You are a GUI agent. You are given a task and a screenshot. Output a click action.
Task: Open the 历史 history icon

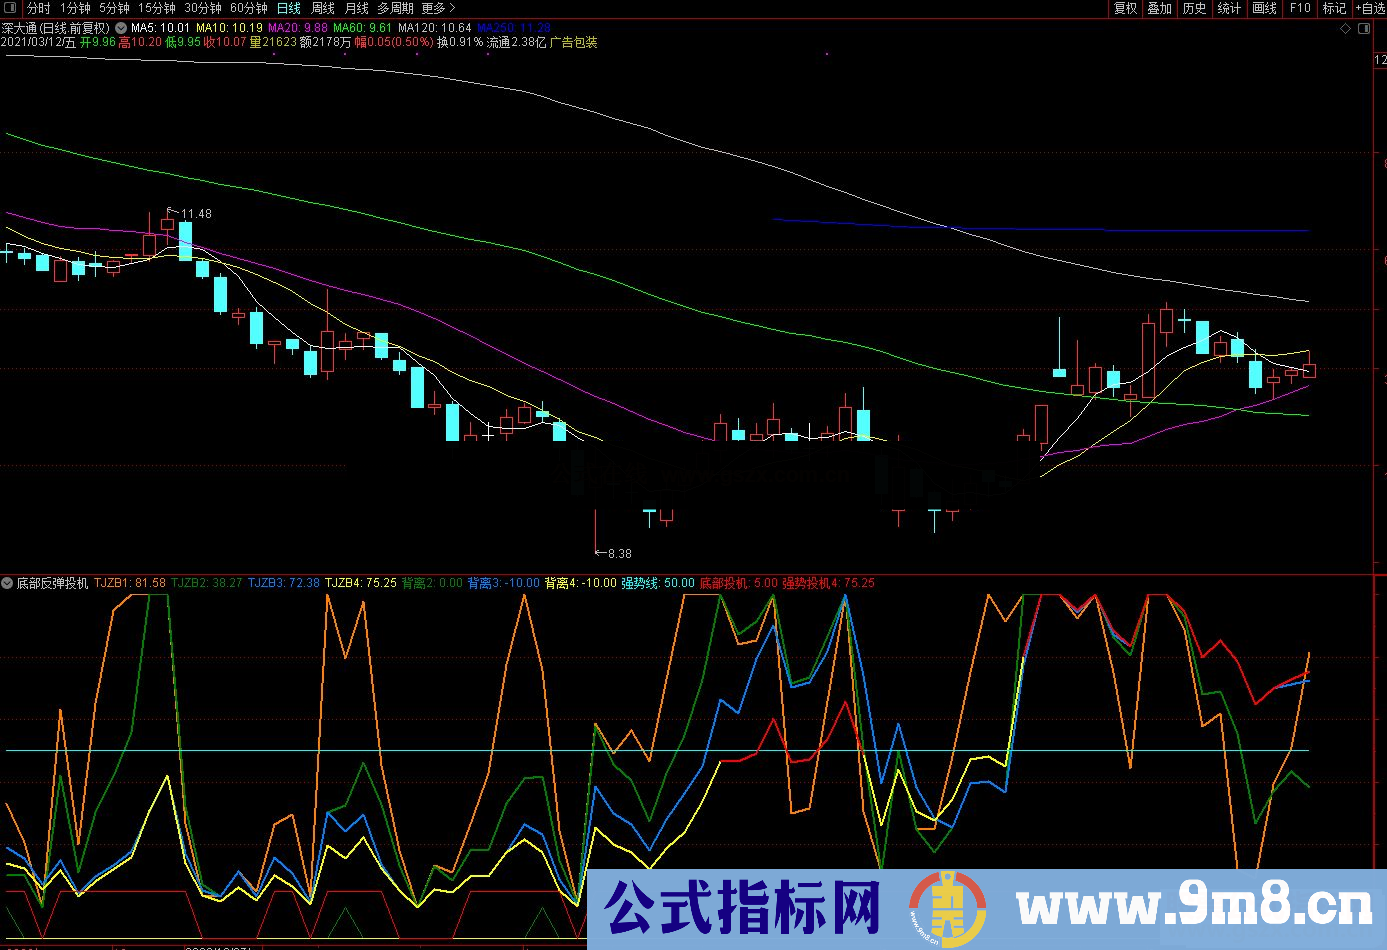1194,8
